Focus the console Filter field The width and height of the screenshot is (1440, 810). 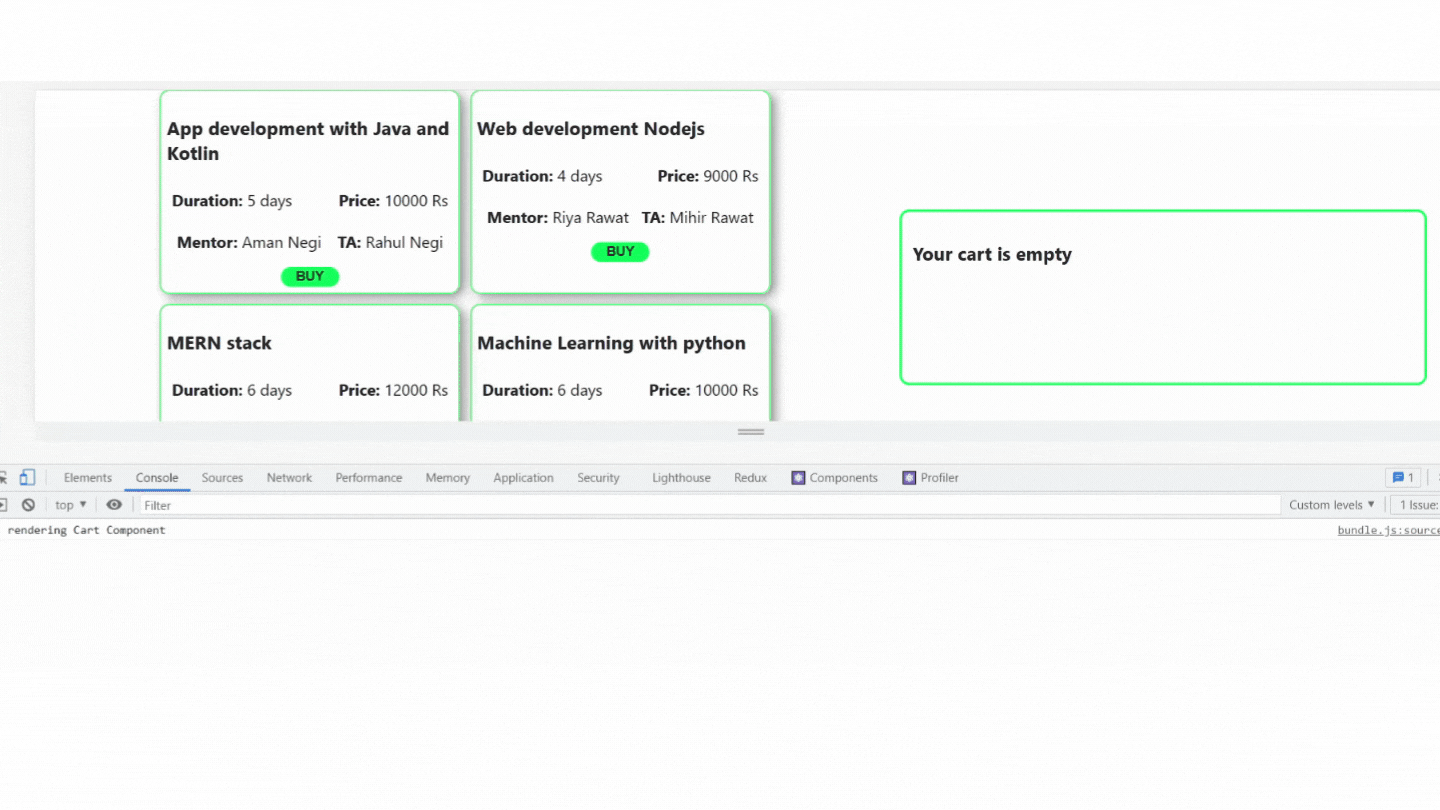709,505
